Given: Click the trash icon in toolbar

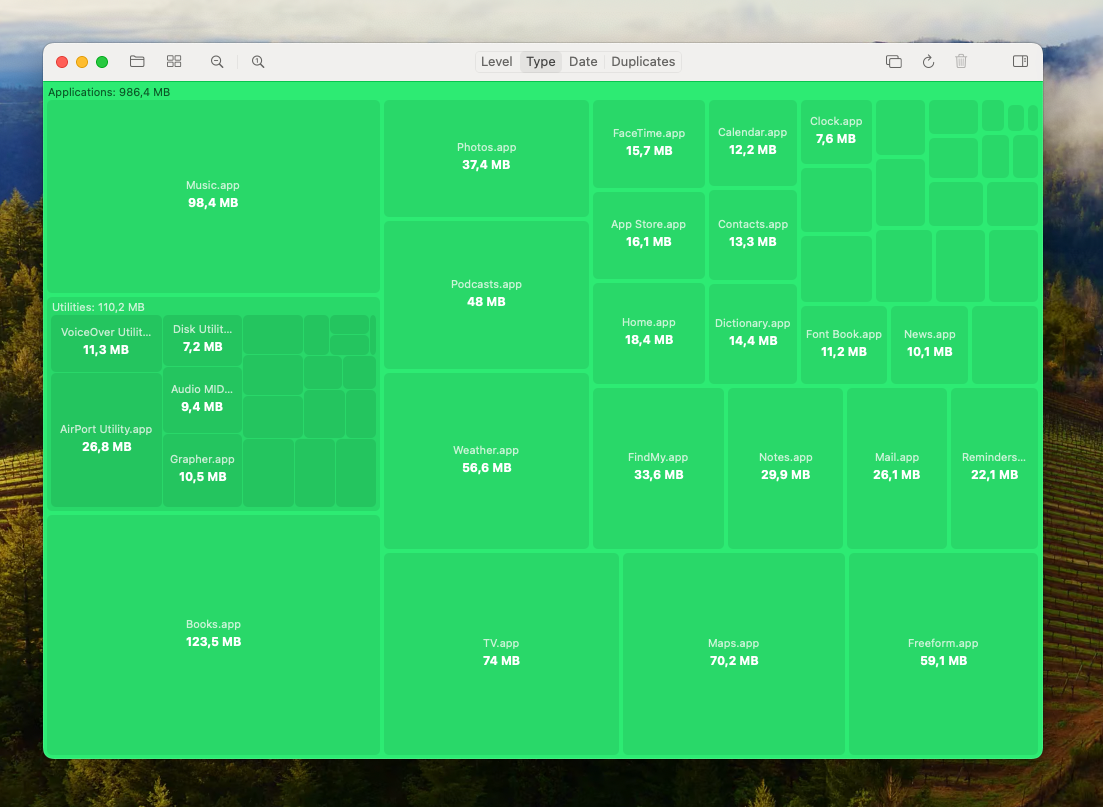Looking at the screenshot, I should coord(961,62).
